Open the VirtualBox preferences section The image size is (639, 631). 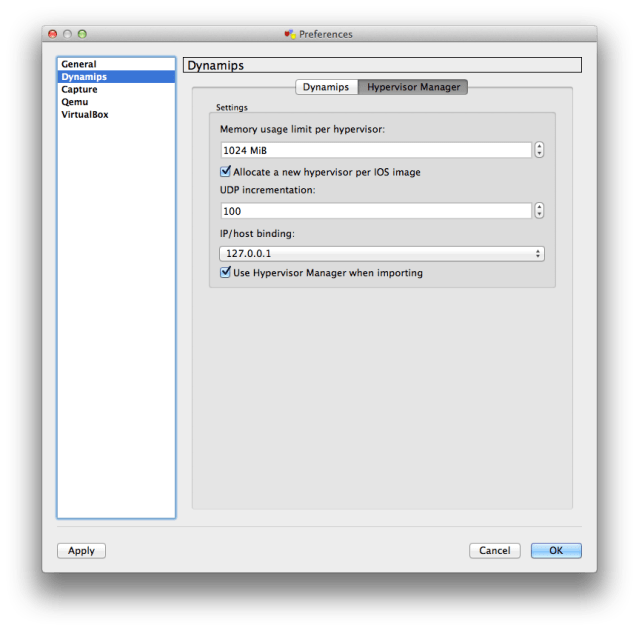116,115
